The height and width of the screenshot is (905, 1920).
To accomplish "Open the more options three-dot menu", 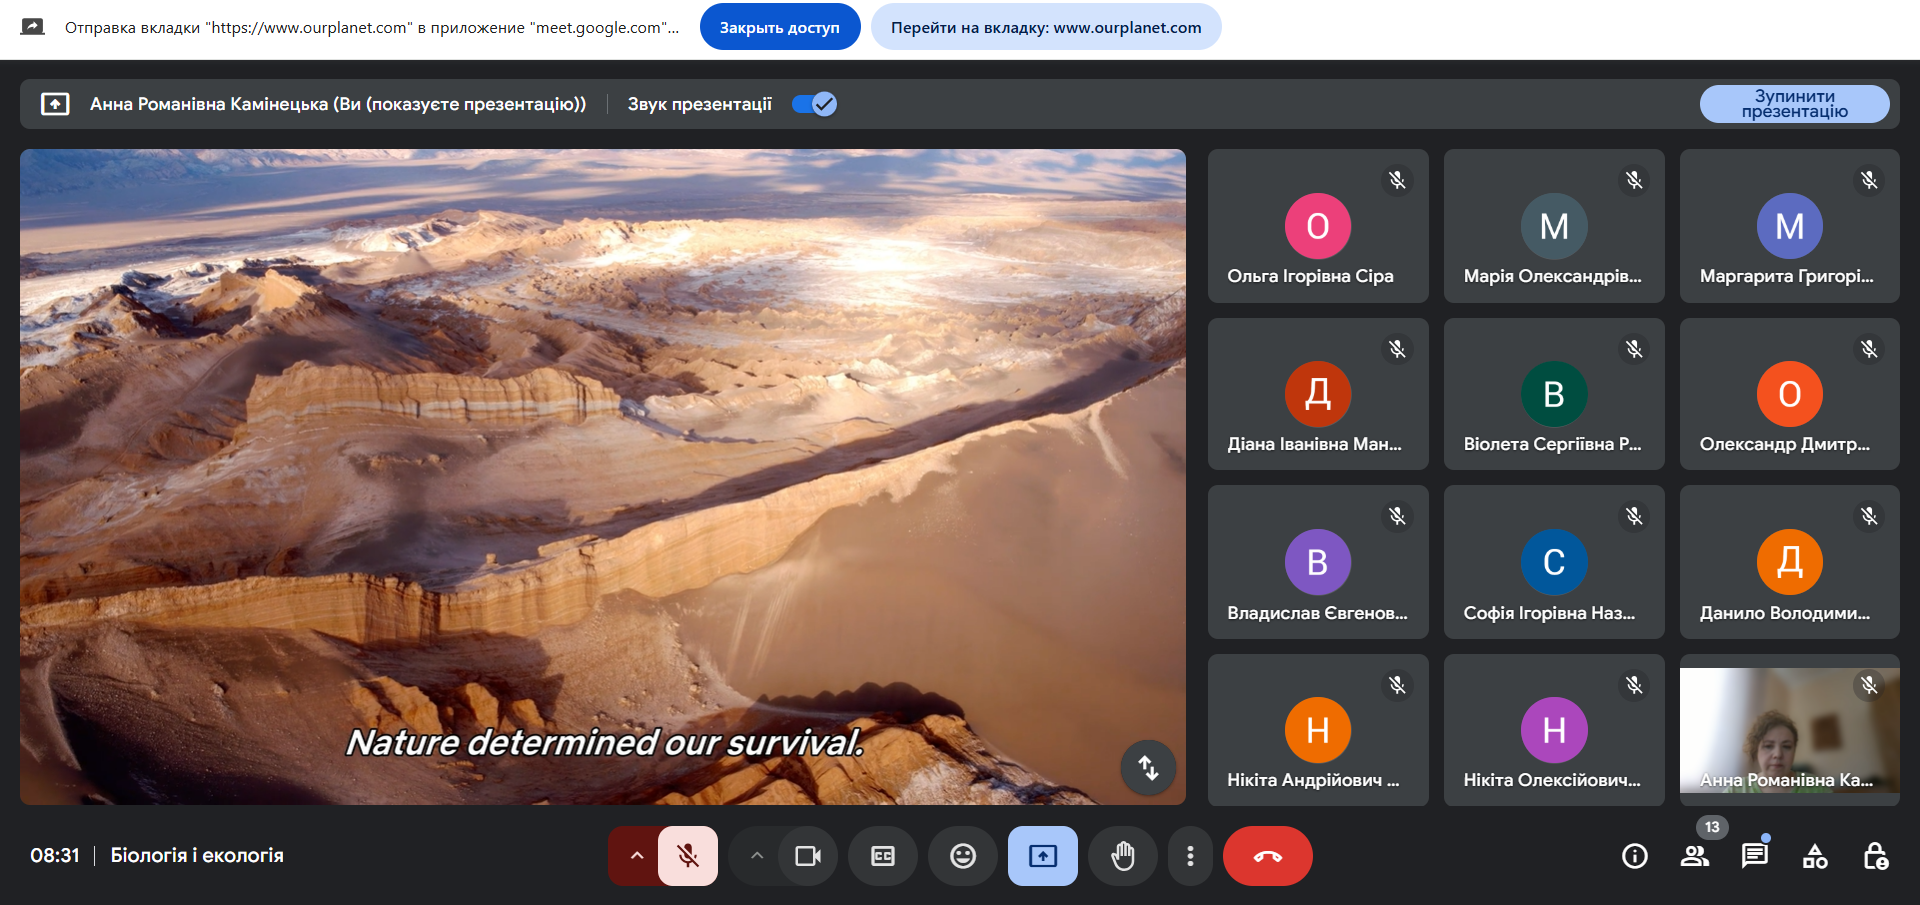I will [x=1190, y=856].
